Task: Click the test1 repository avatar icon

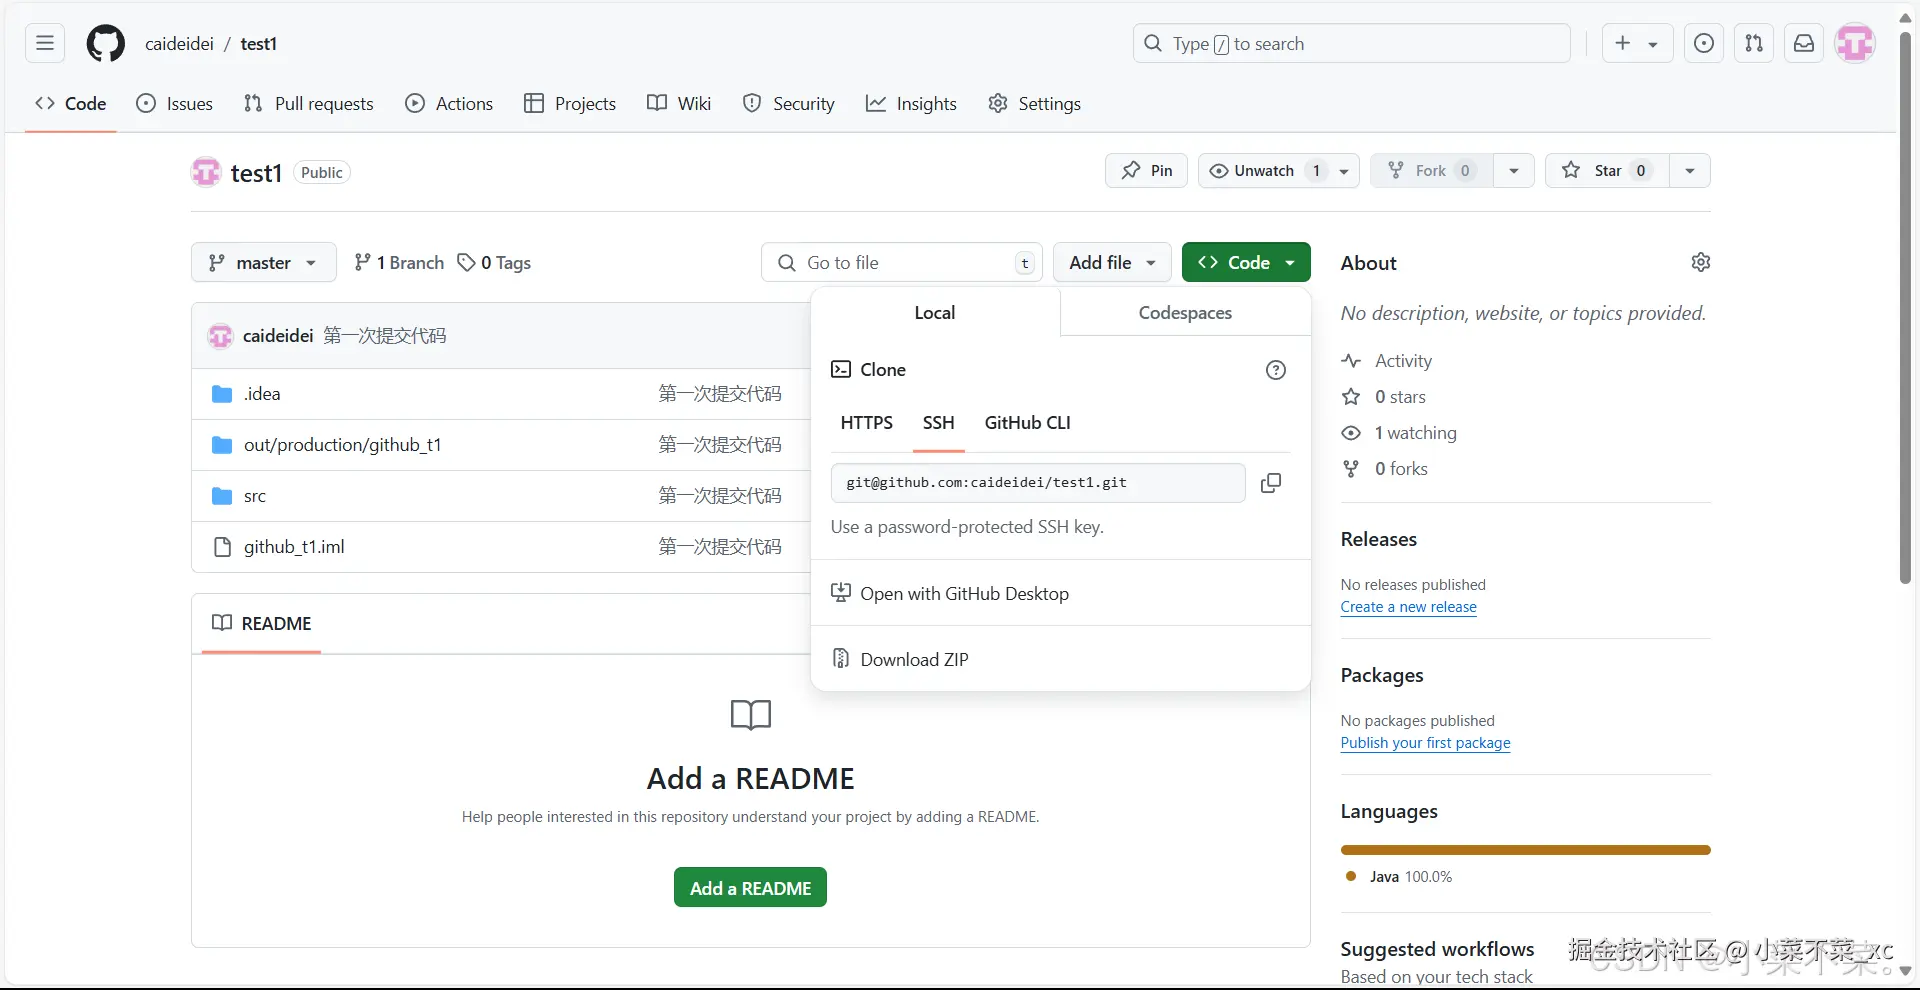Action: [206, 172]
